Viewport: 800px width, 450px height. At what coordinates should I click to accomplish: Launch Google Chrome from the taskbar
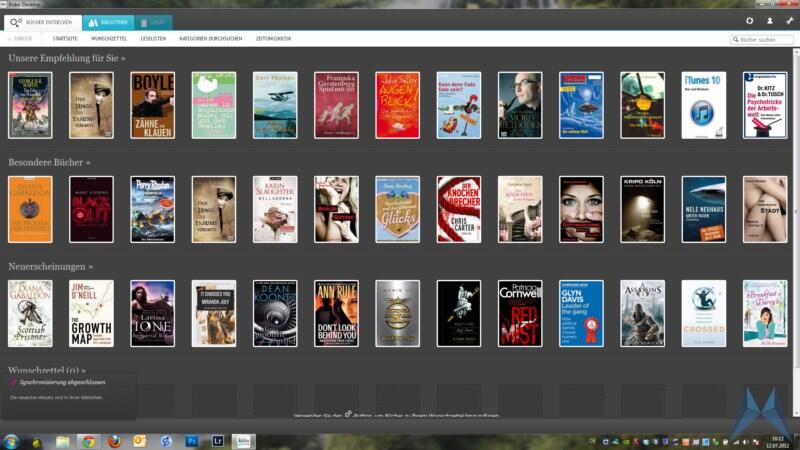click(89, 441)
